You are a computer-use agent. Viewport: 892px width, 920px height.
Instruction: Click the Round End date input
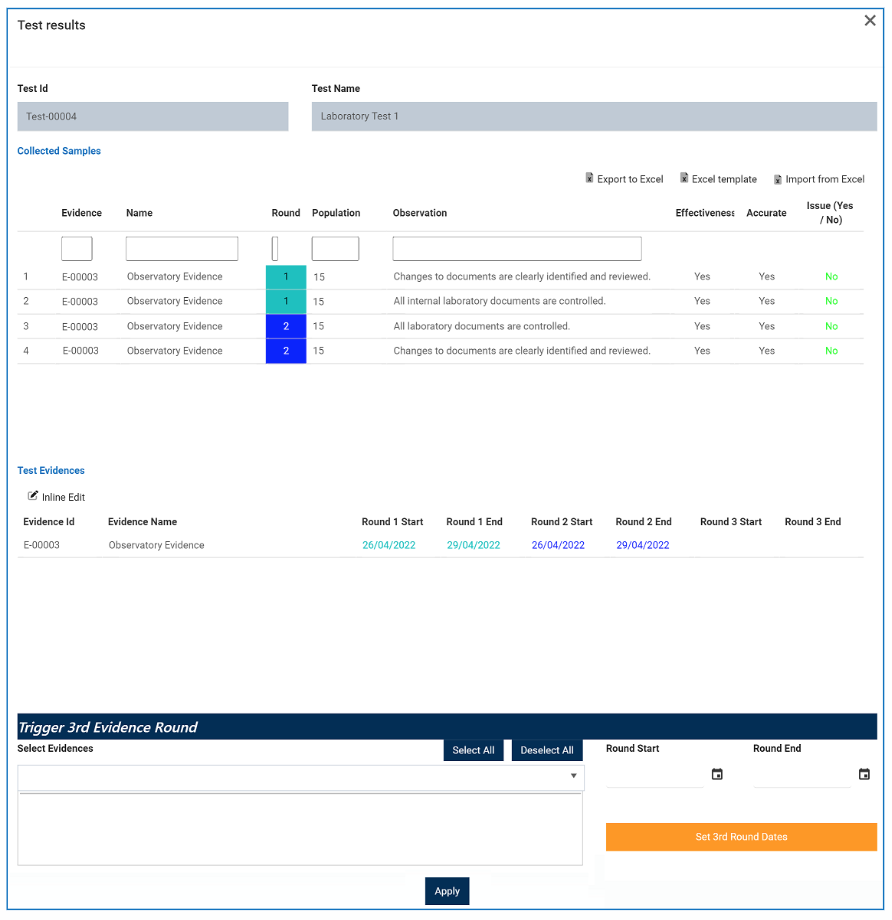pyautogui.click(x=802, y=774)
